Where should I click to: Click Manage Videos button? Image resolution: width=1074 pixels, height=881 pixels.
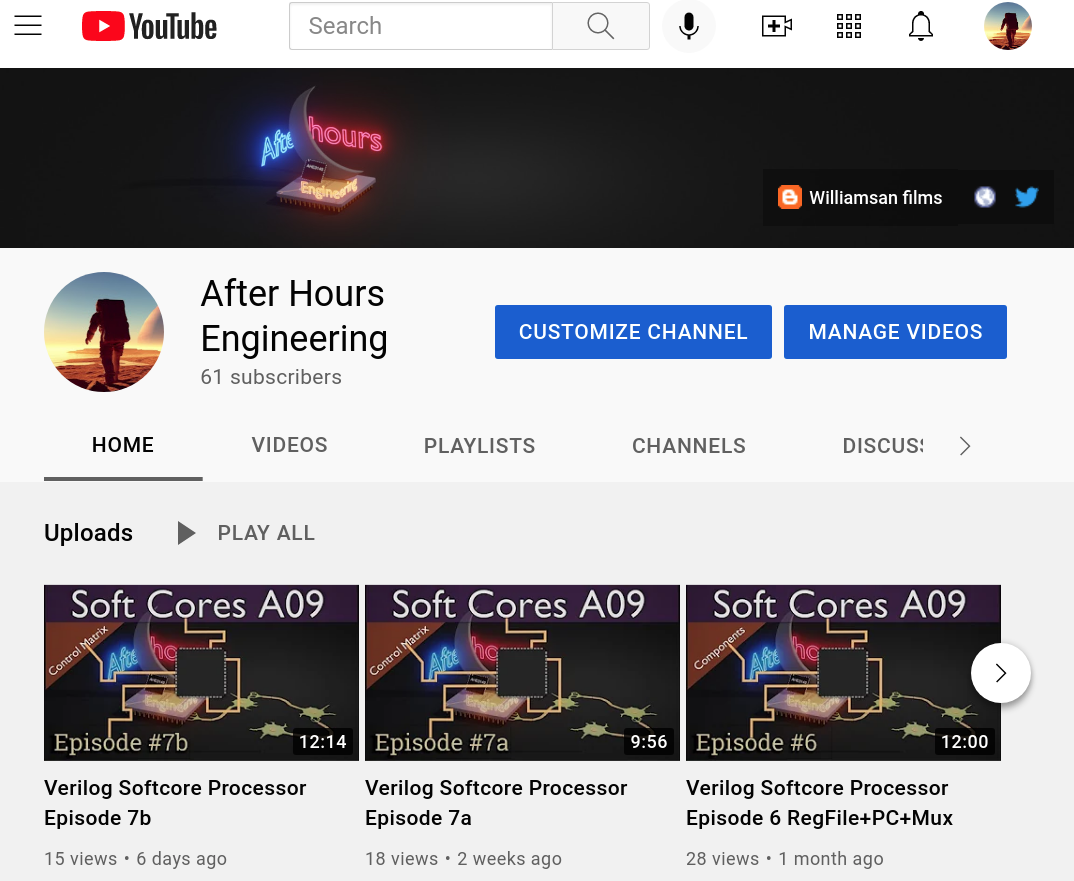(x=895, y=332)
